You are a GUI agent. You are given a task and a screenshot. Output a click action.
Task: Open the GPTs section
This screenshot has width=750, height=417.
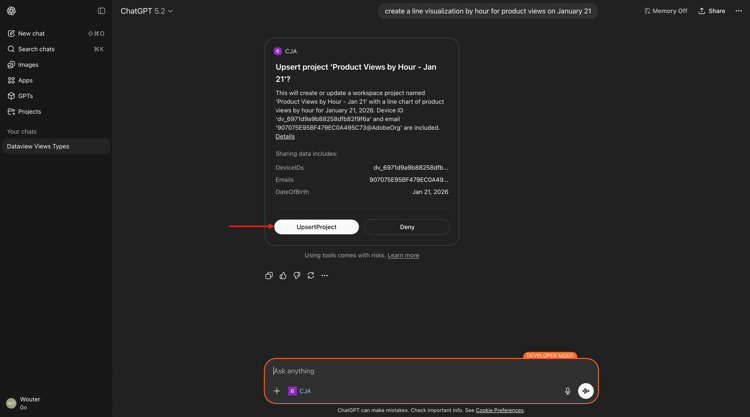click(56, 96)
